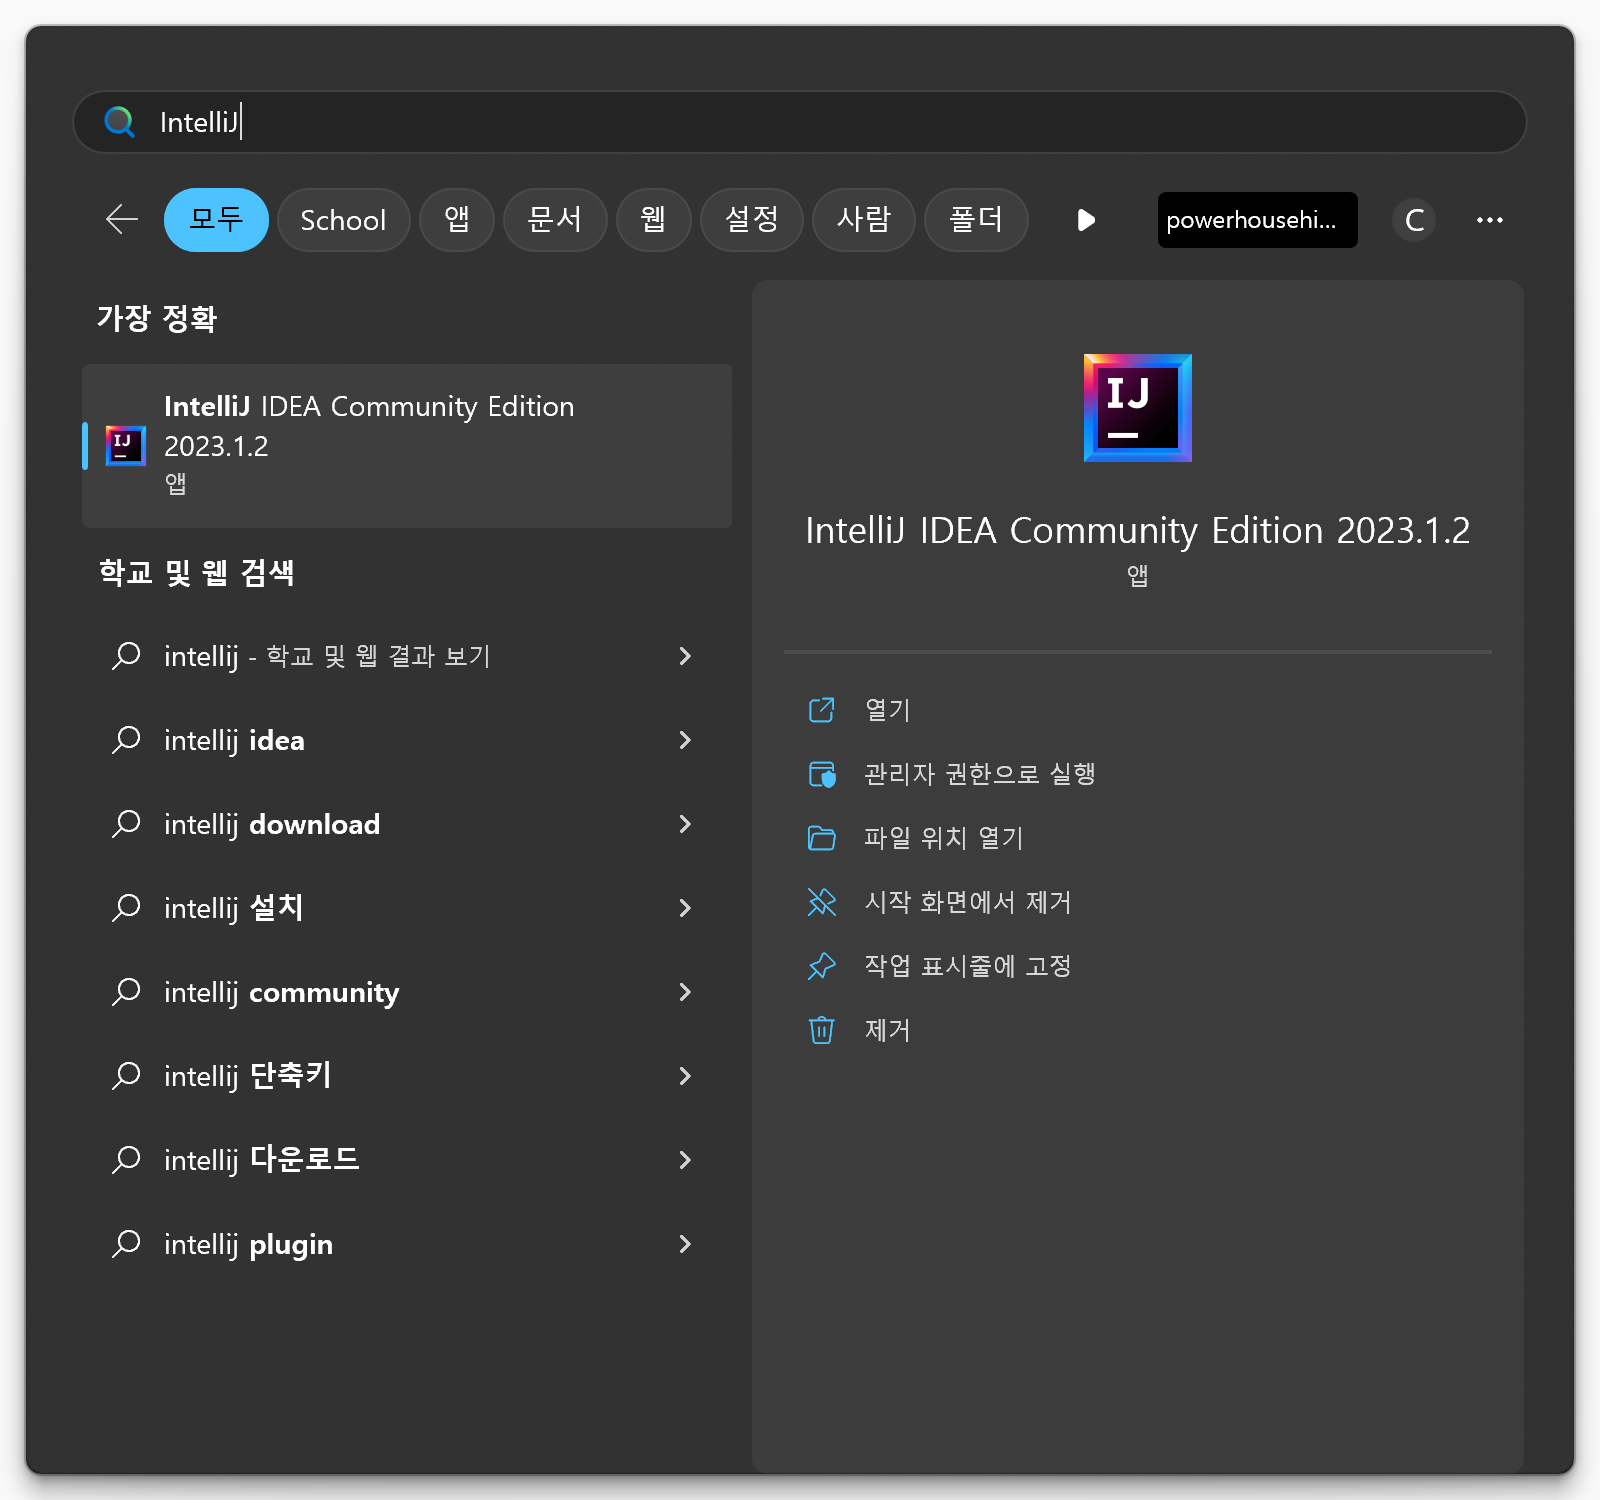Select the 폴더 filter tab
Image resolution: width=1600 pixels, height=1500 pixels.
click(976, 220)
